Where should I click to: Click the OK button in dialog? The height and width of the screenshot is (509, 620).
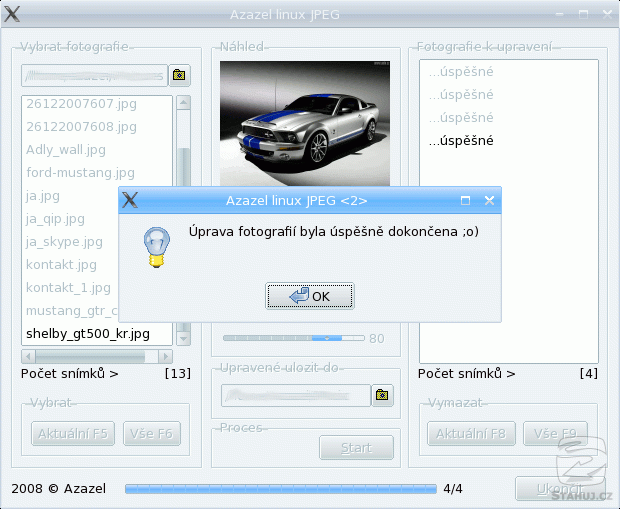309,296
